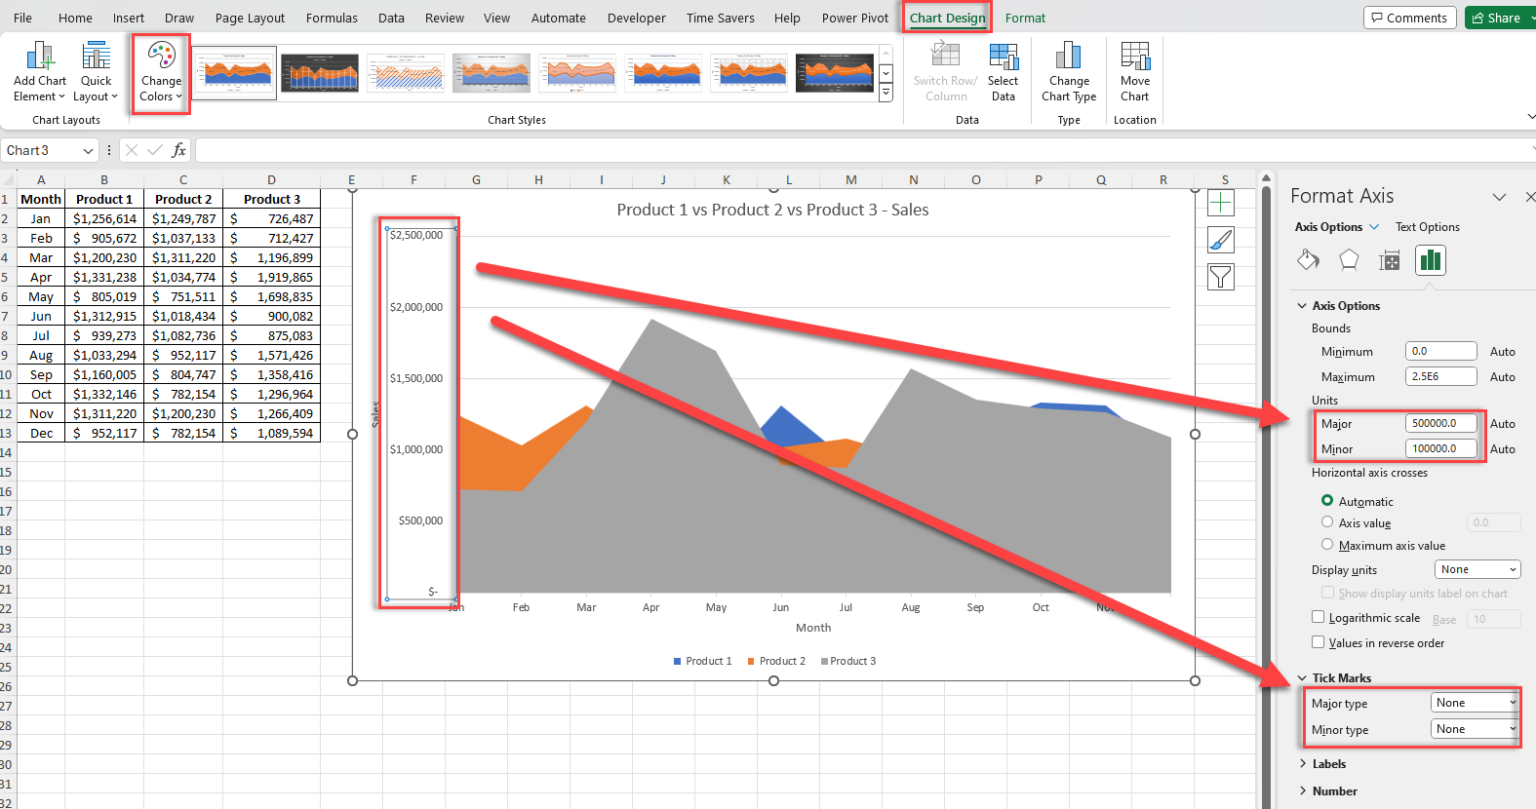Select the Axis value radio button
This screenshot has width=1536, height=809.
pos(1327,522)
